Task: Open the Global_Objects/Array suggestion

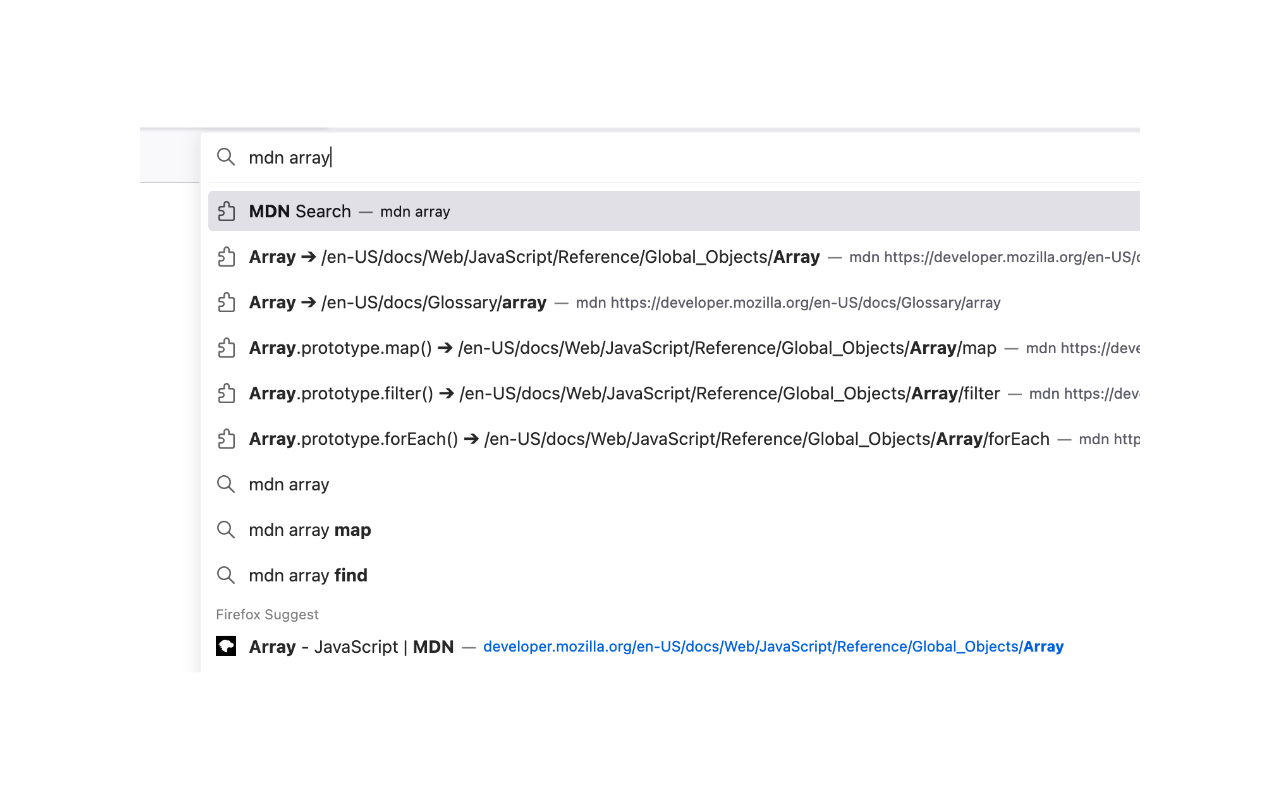Action: point(674,257)
